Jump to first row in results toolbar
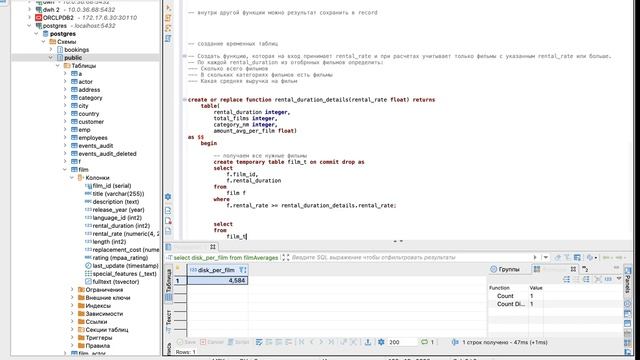This screenshot has width=640, height=360. (x=301, y=342)
